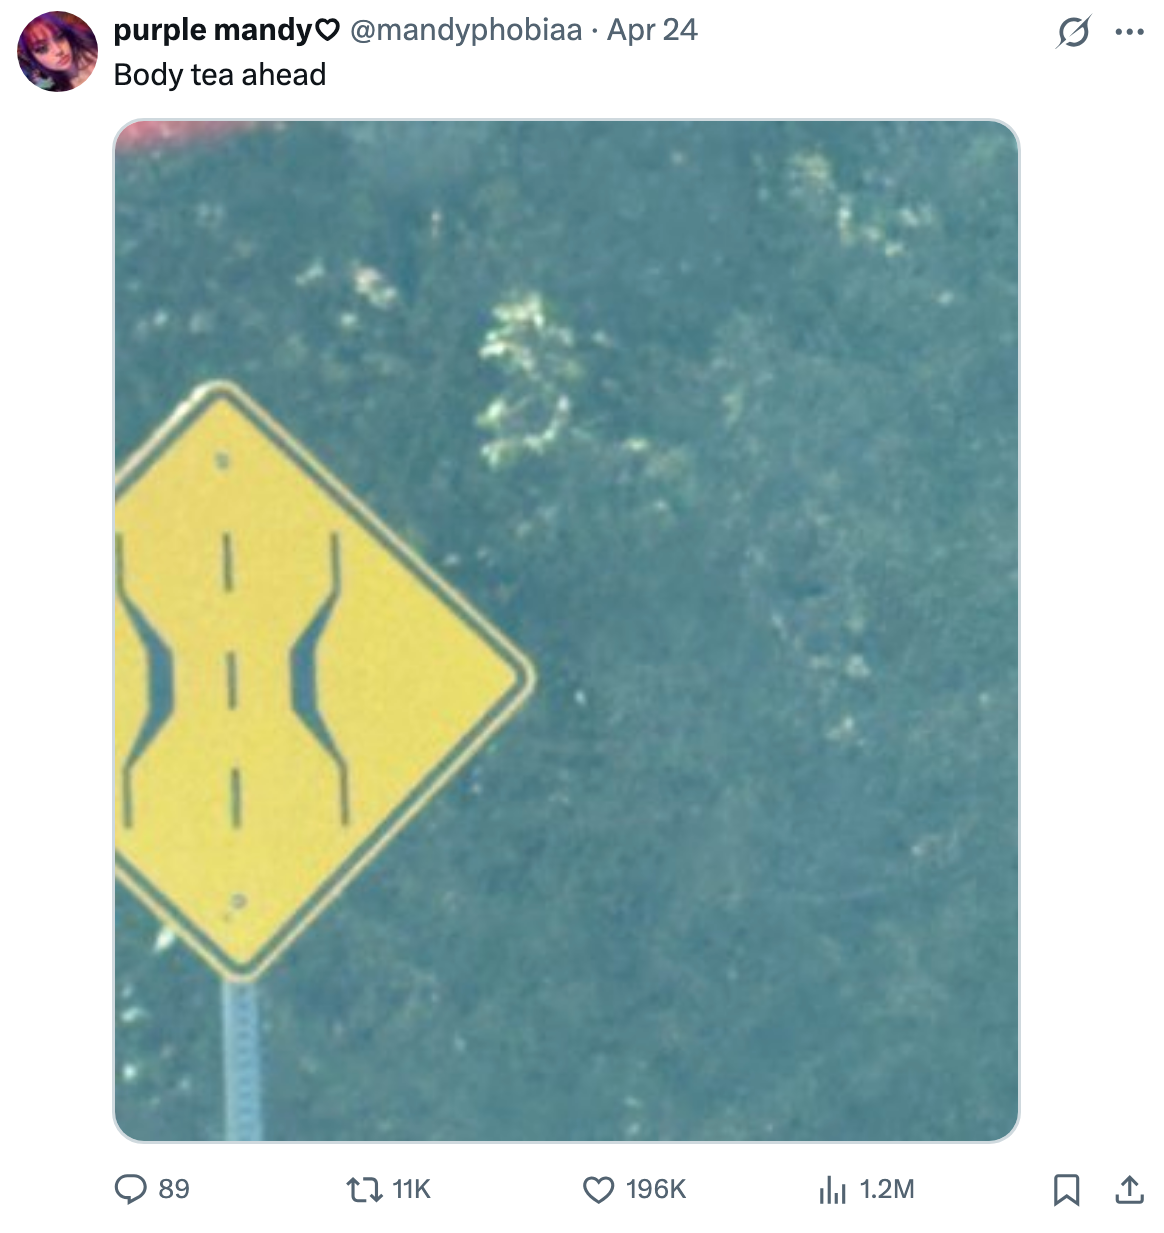Like the tweet with the heart icon

pos(598,1189)
